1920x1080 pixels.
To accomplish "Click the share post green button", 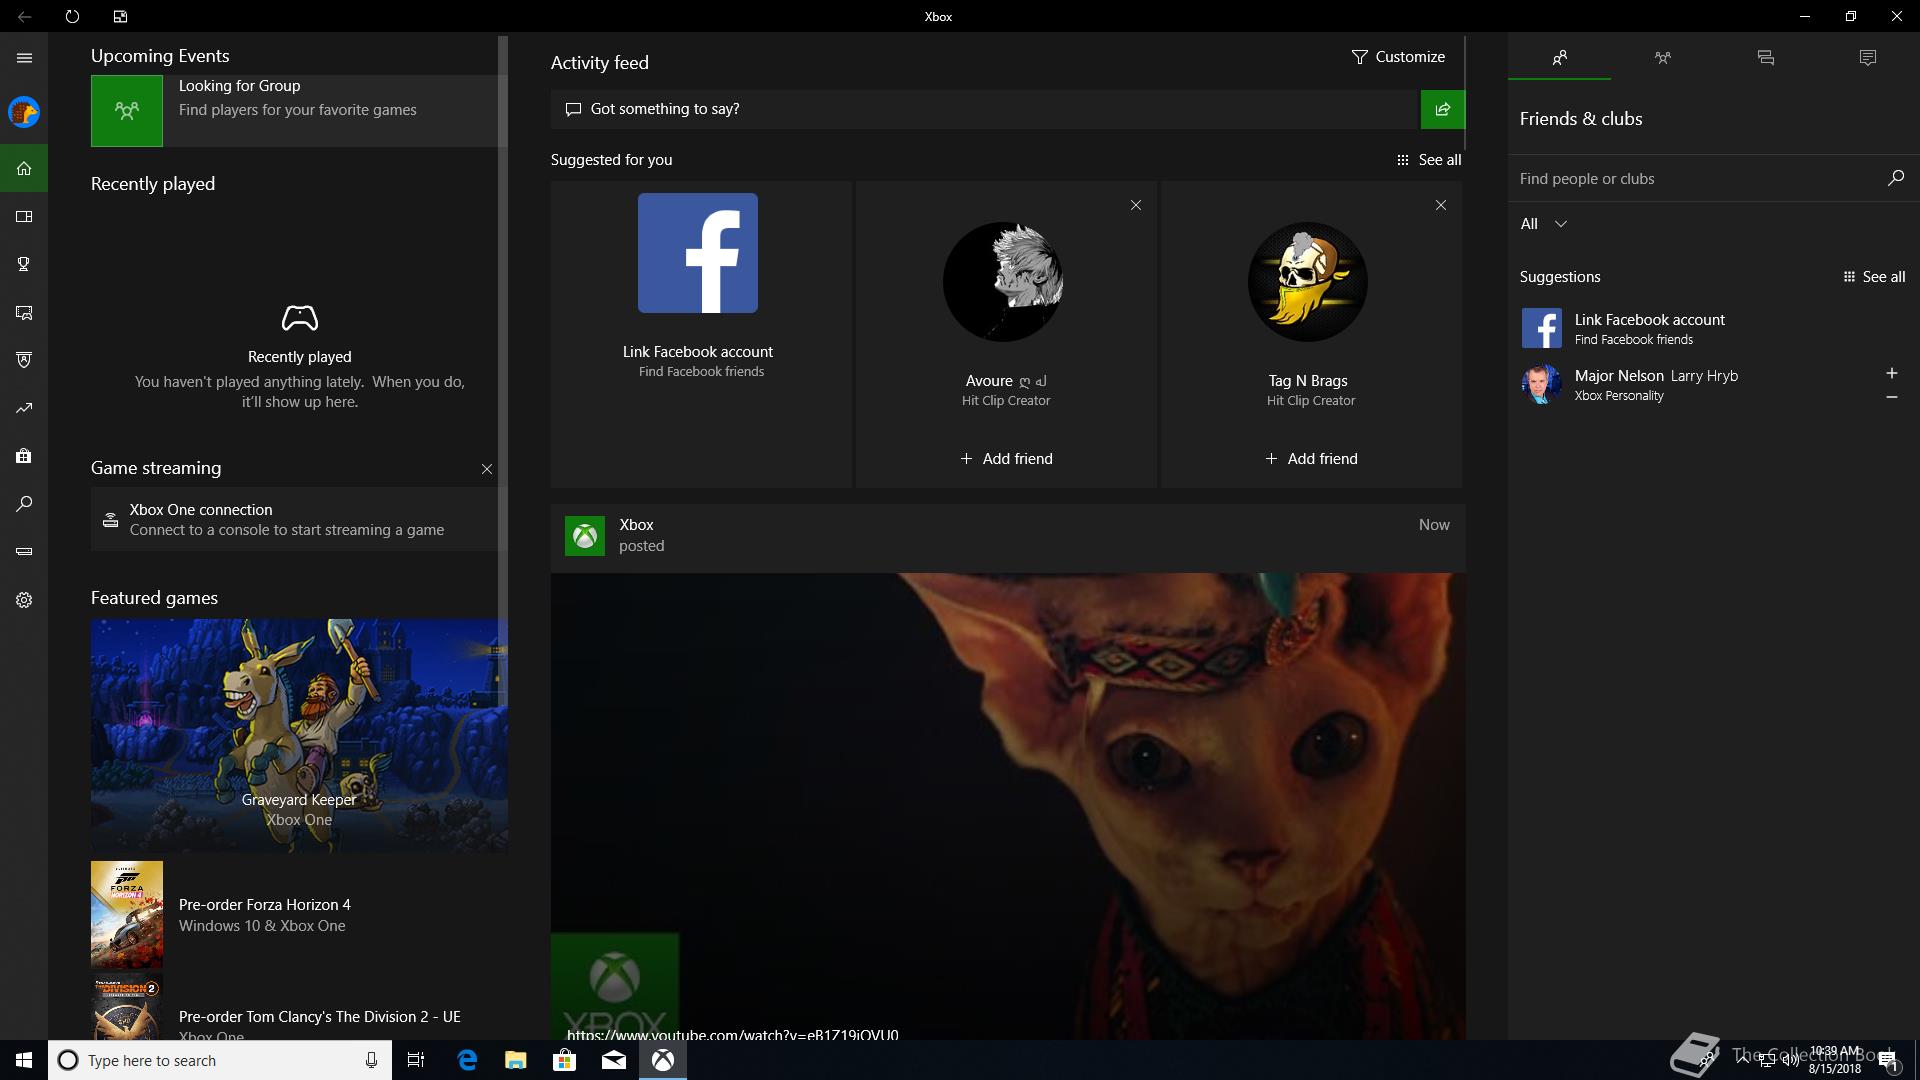I will point(1442,109).
